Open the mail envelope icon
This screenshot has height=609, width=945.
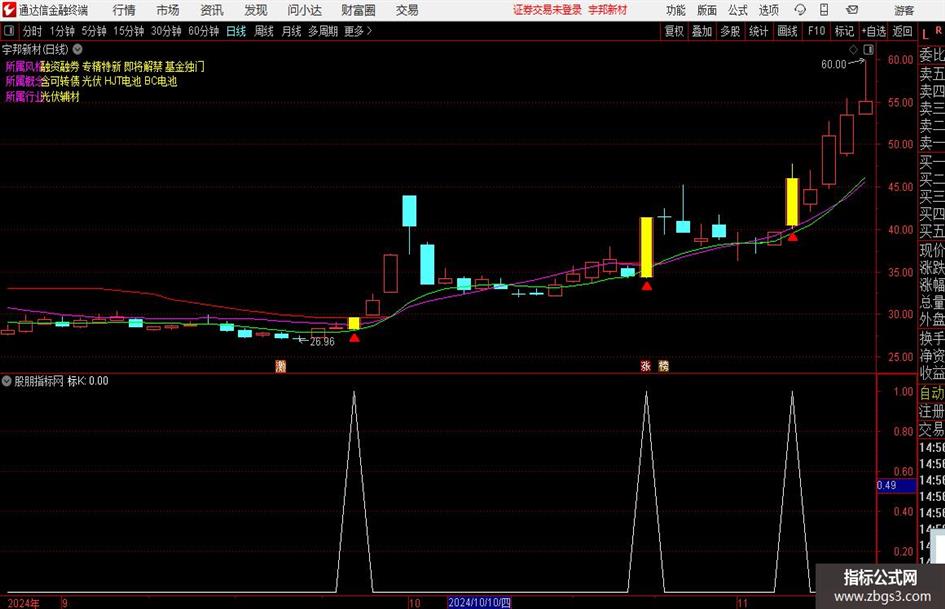(x=852, y=10)
